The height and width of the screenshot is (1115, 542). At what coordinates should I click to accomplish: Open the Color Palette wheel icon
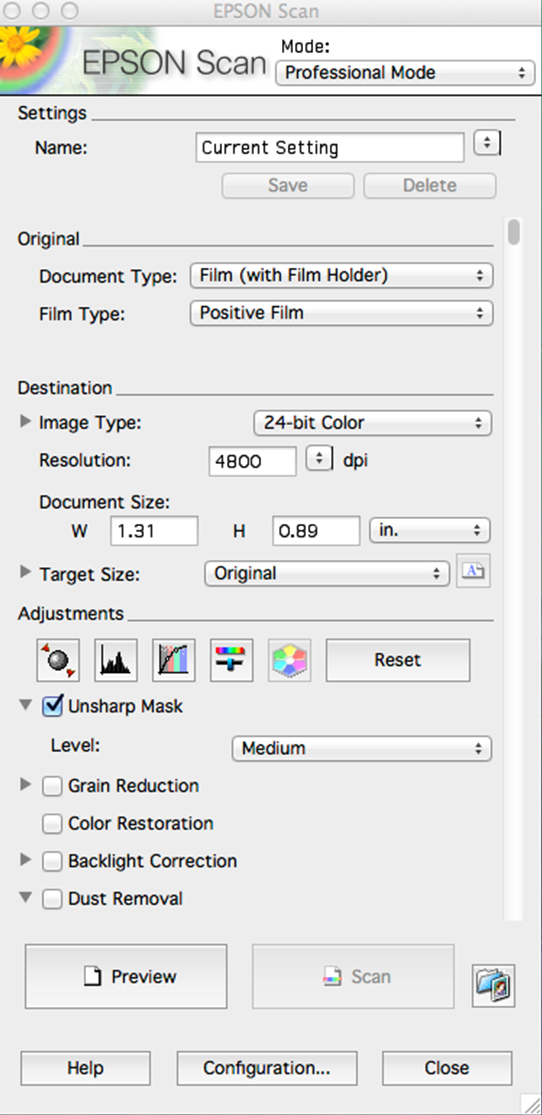tap(289, 660)
